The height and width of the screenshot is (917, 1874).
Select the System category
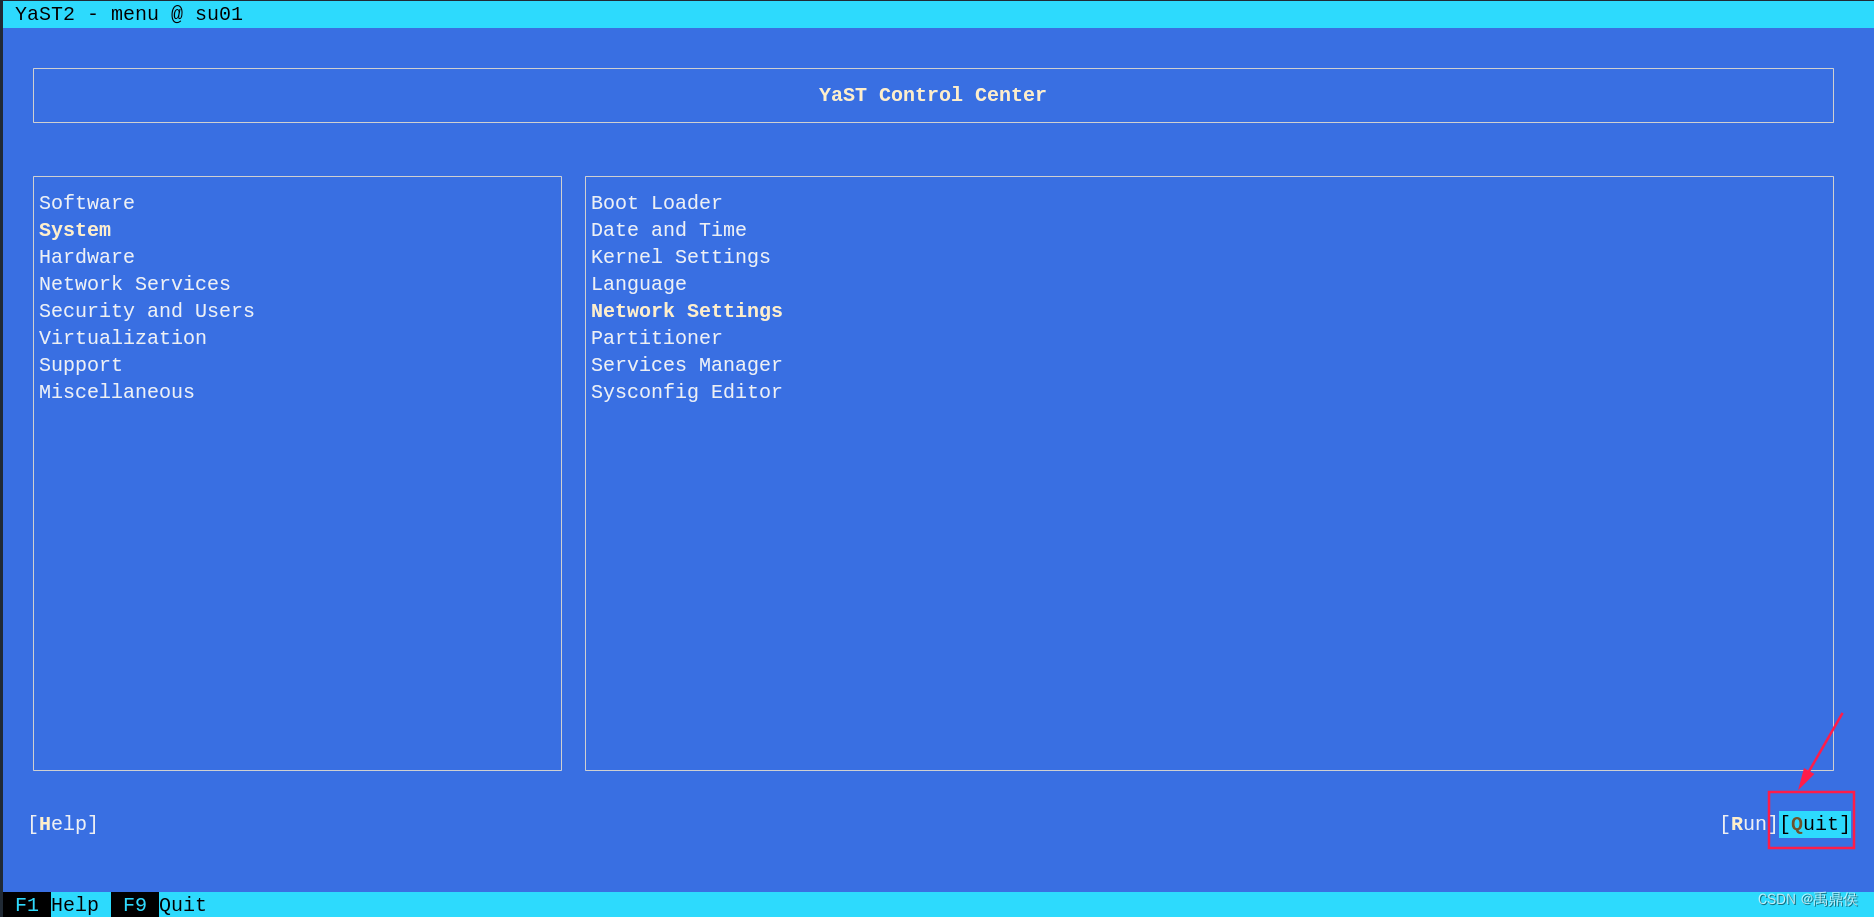tap(75, 230)
